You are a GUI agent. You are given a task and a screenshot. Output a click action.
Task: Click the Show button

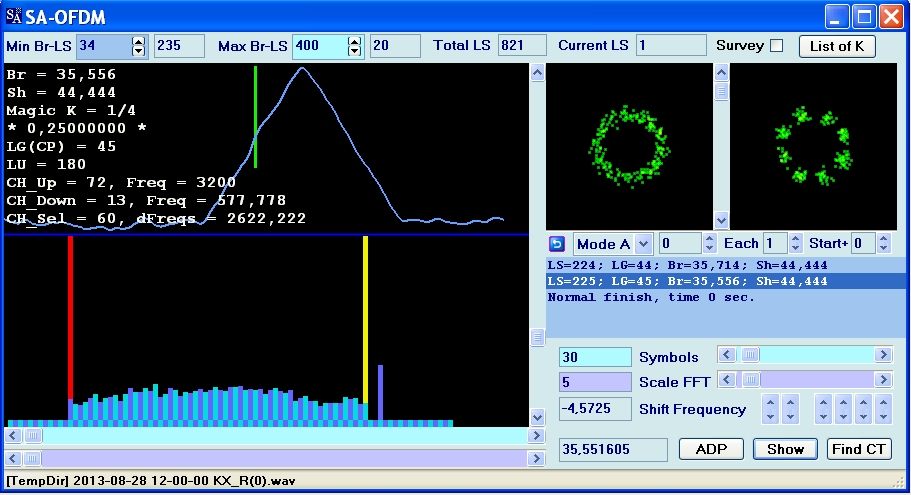tap(786, 449)
